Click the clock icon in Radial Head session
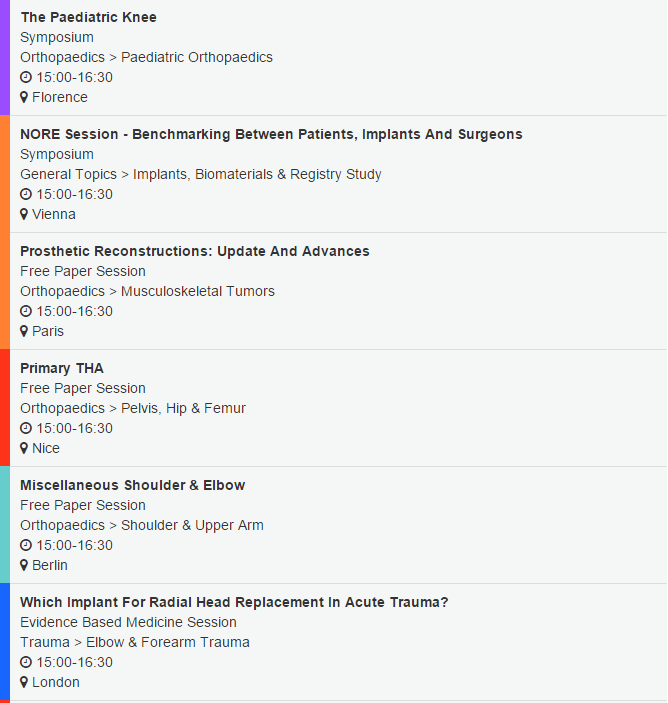Image resolution: width=668 pixels, height=703 pixels. [26, 662]
